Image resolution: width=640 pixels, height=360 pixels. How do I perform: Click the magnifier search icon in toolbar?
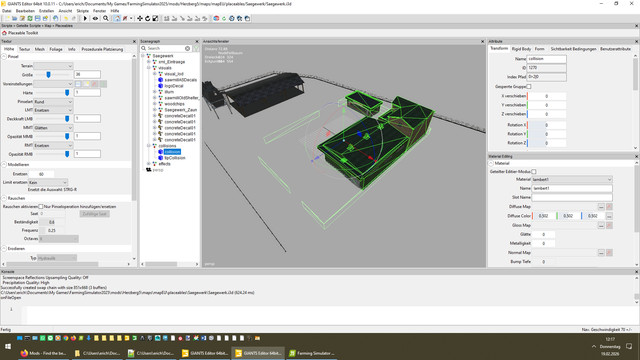point(106,18)
